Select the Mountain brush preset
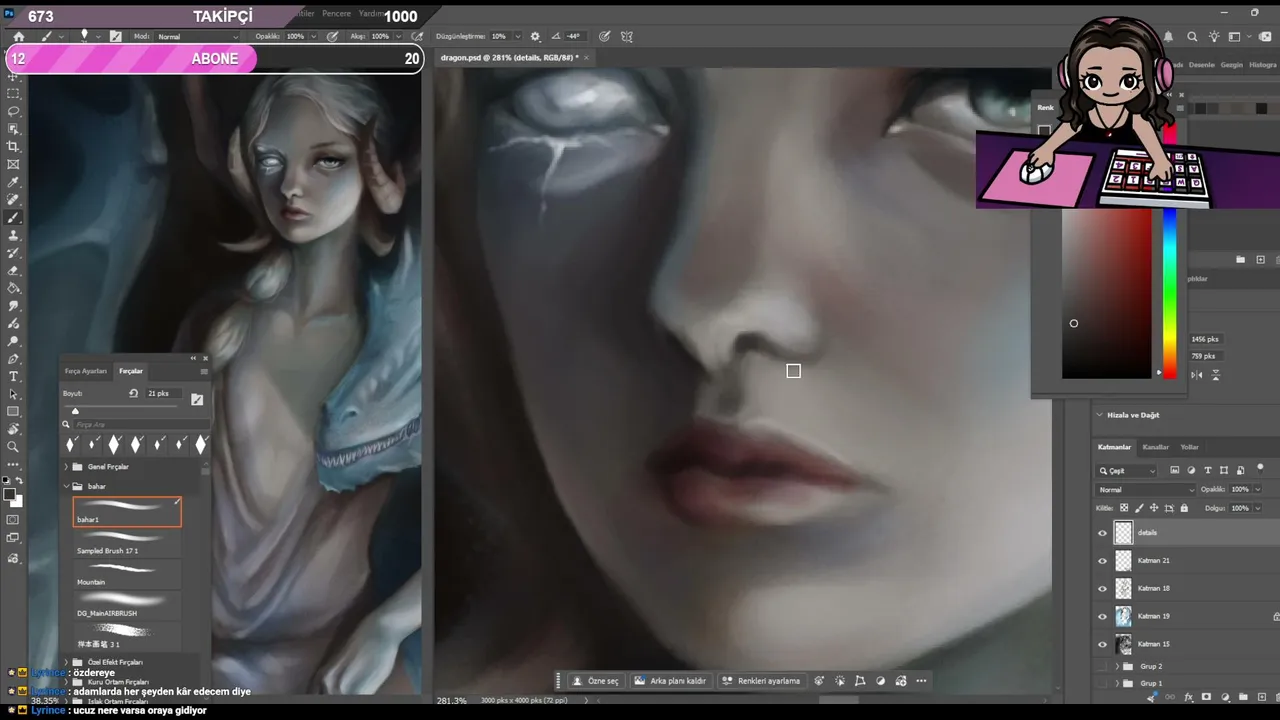The image size is (1280, 720). pos(127,574)
